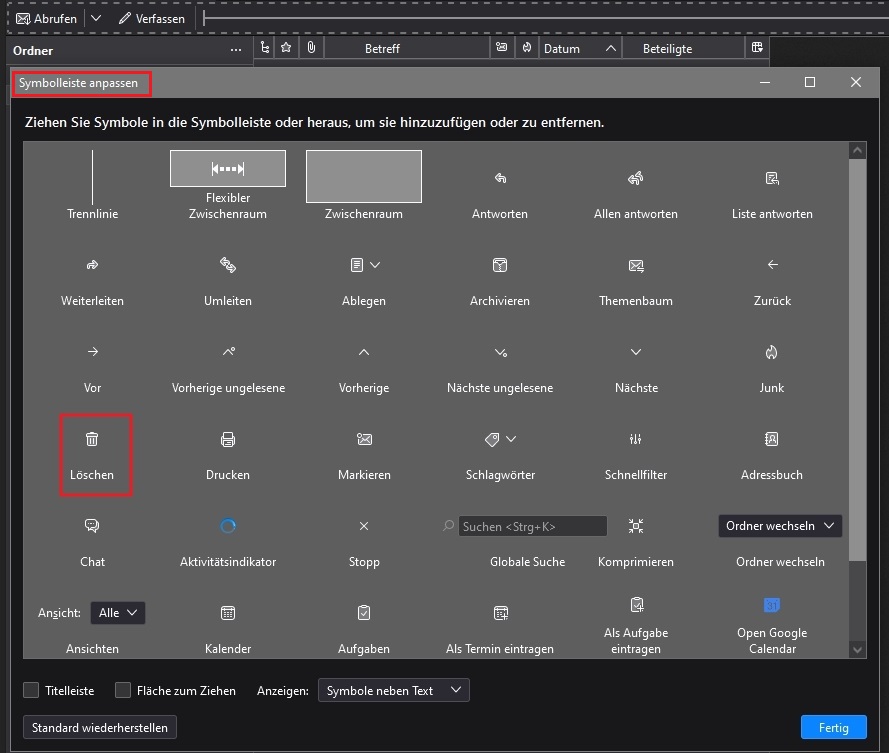Toggle the Fläche zum Ziehen checkbox
This screenshot has height=753, width=889.
tap(122, 690)
